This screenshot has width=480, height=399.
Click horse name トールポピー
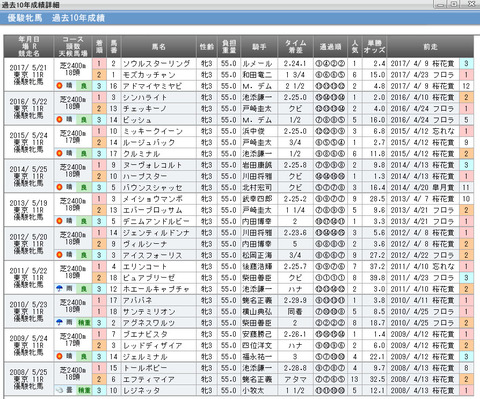pos(145,368)
